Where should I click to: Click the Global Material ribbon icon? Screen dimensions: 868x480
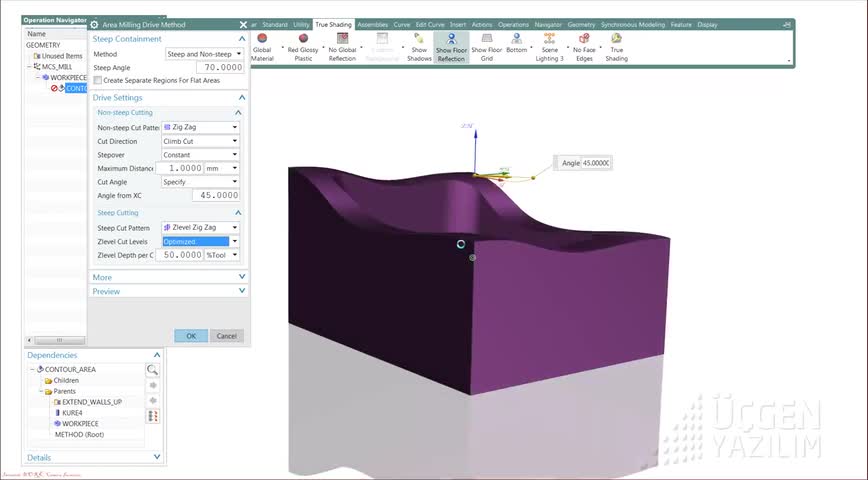262,38
